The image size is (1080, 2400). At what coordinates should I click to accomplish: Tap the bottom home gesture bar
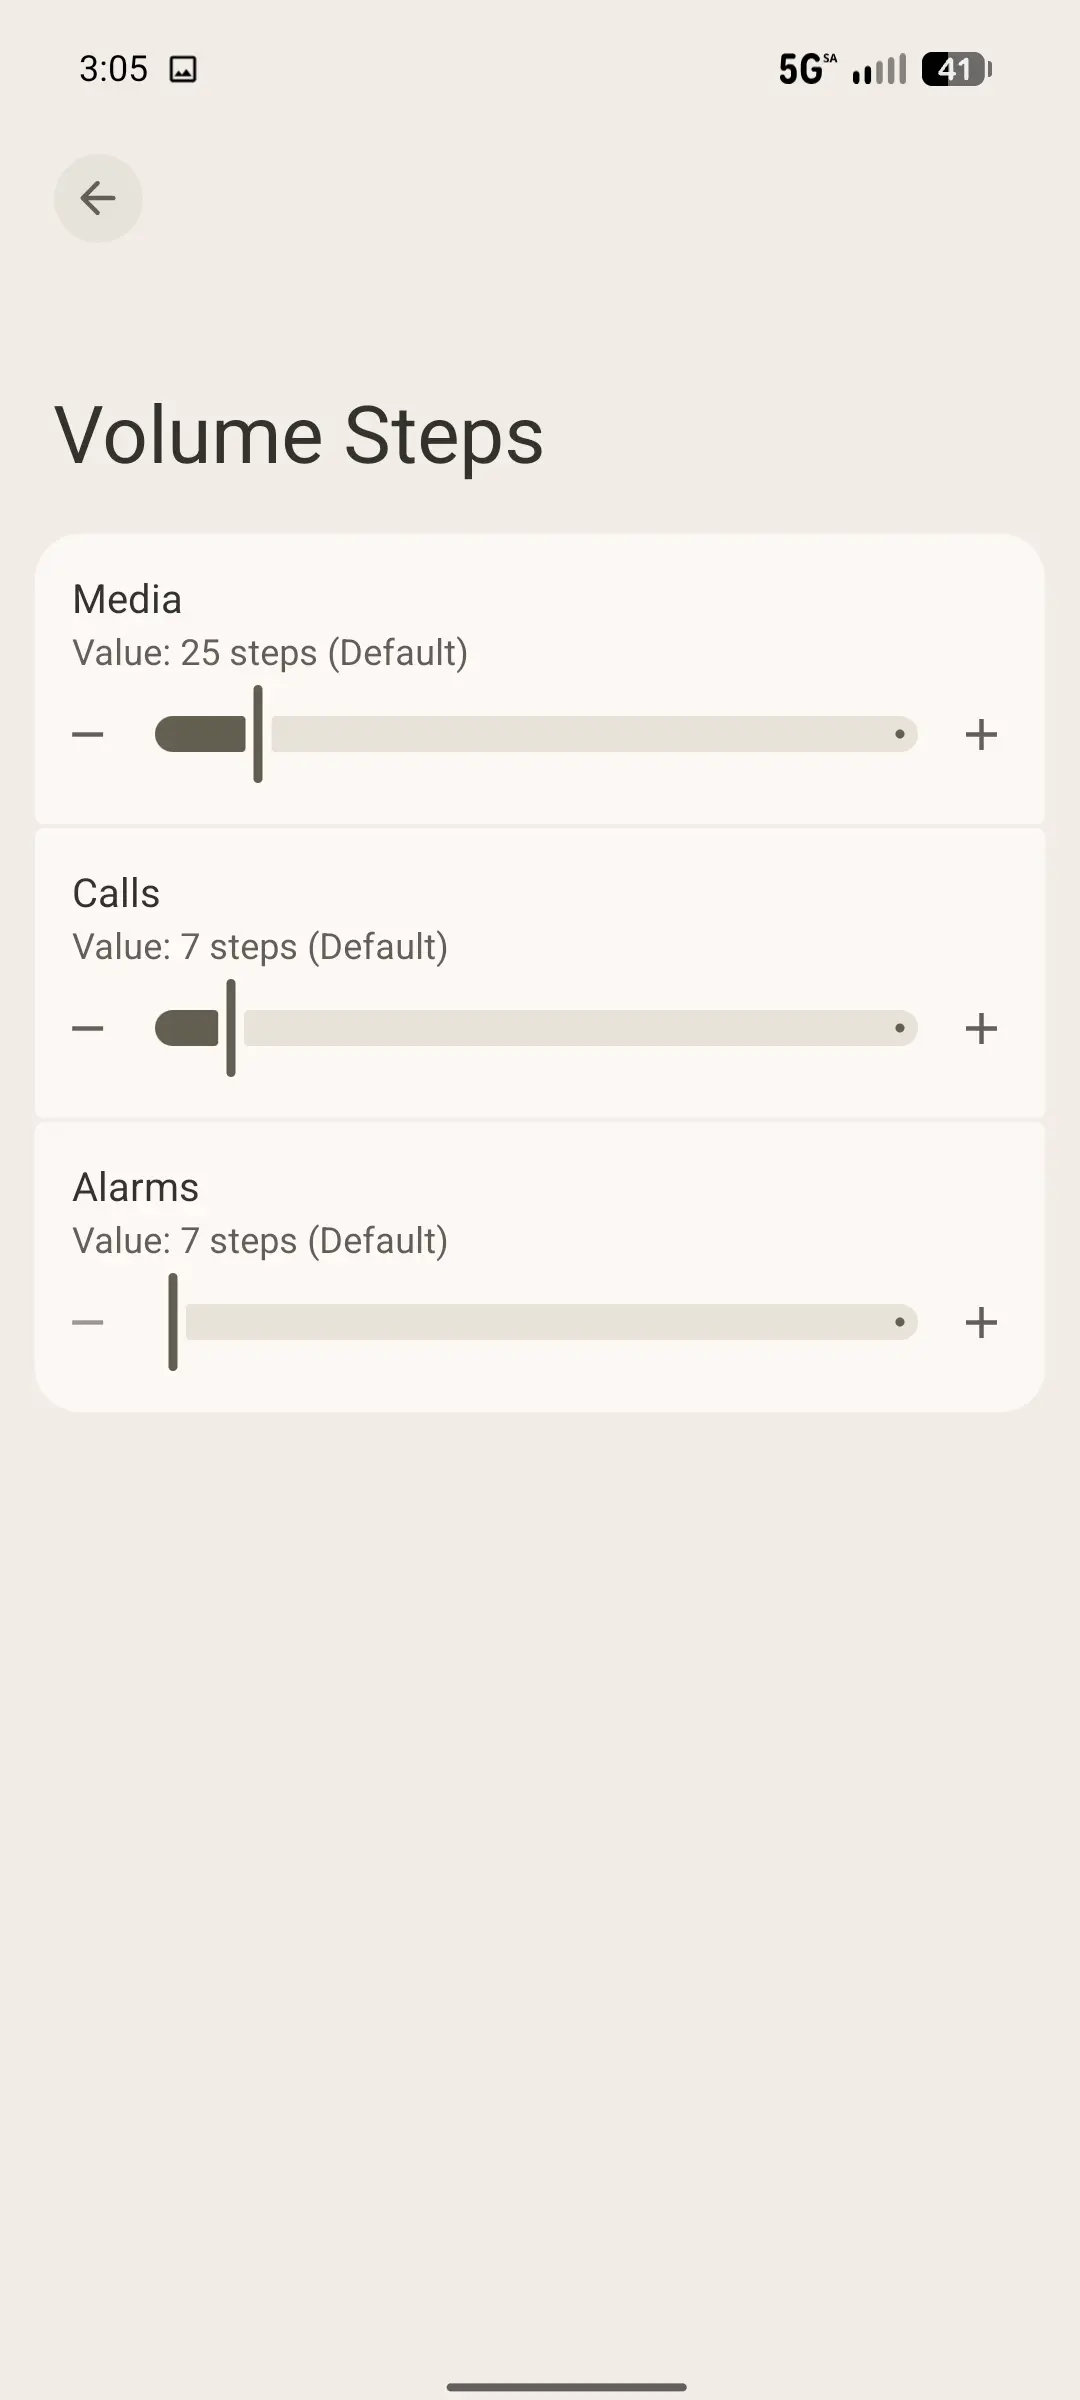(x=566, y=2386)
